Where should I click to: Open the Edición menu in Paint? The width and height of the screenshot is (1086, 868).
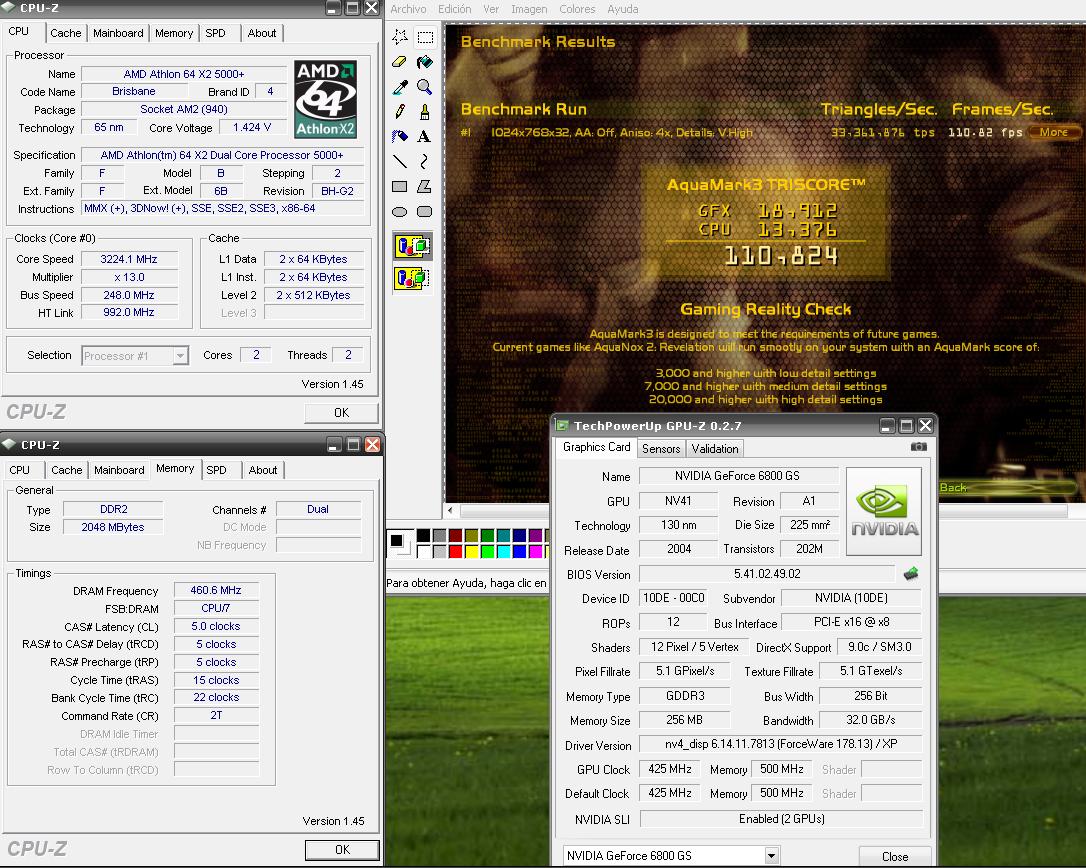[454, 9]
